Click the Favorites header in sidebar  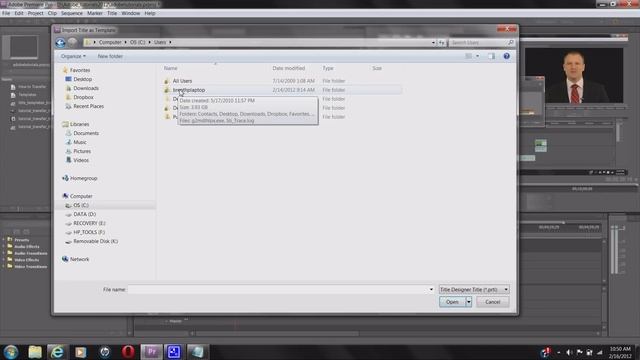point(80,70)
